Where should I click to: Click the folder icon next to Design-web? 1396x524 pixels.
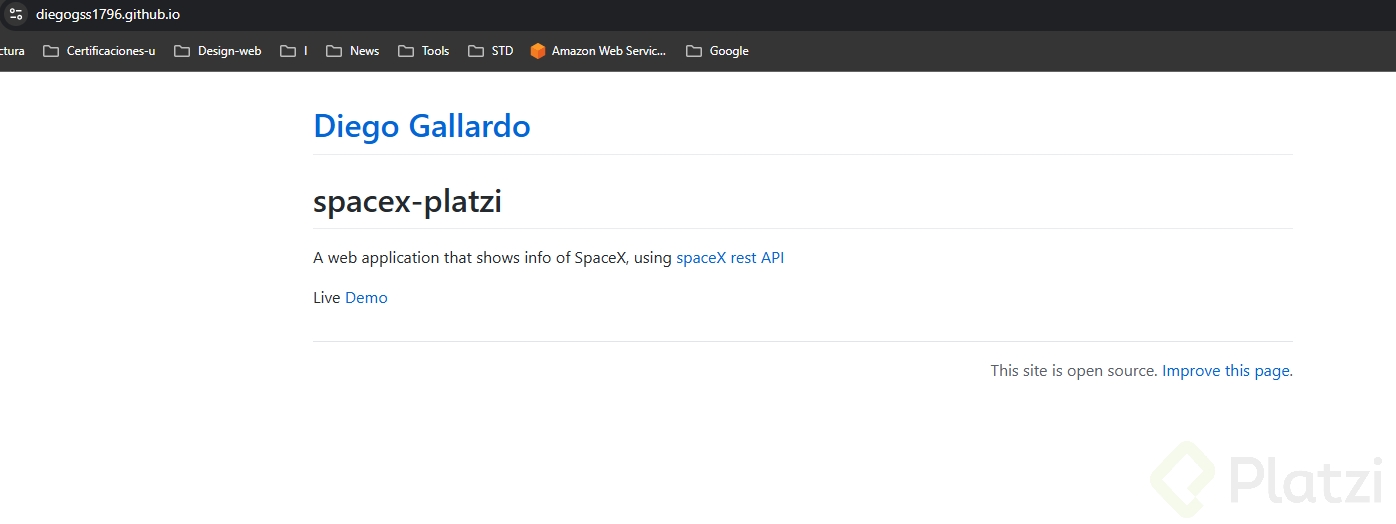(x=182, y=51)
